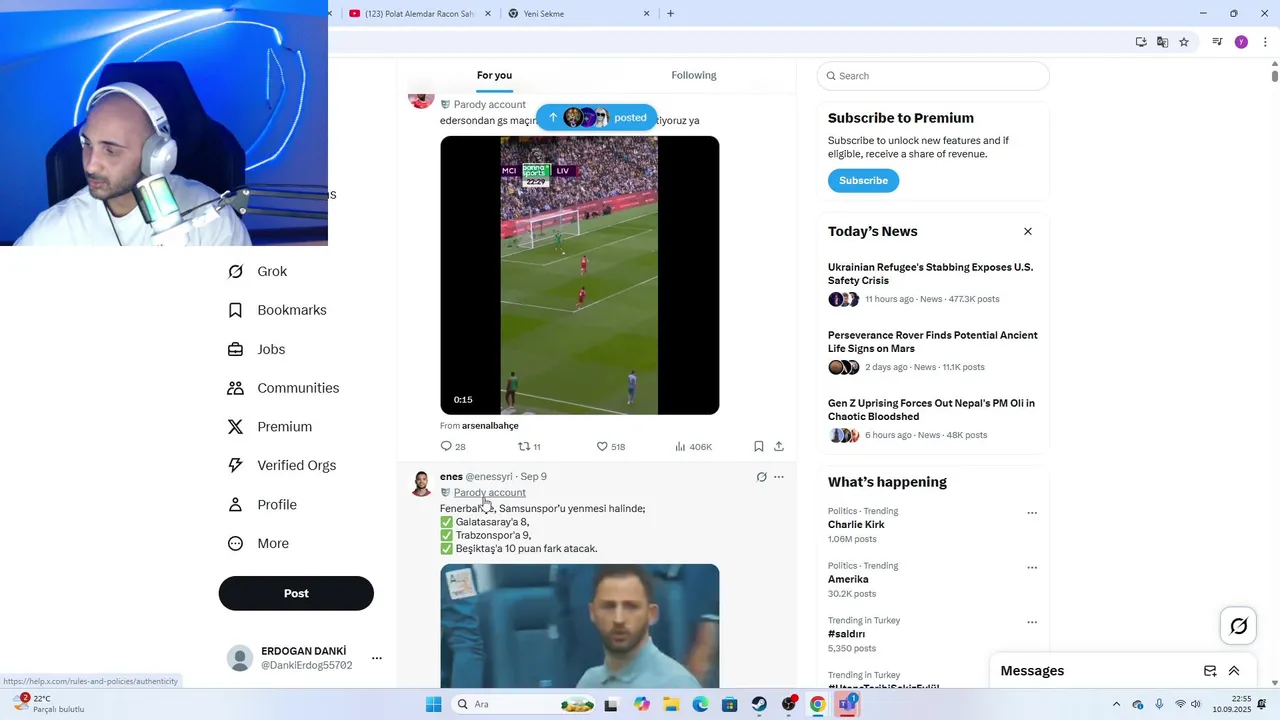Close the Today's News panel
Viewport: 1280px width, 720px height.
click(x=1027, y=231)
